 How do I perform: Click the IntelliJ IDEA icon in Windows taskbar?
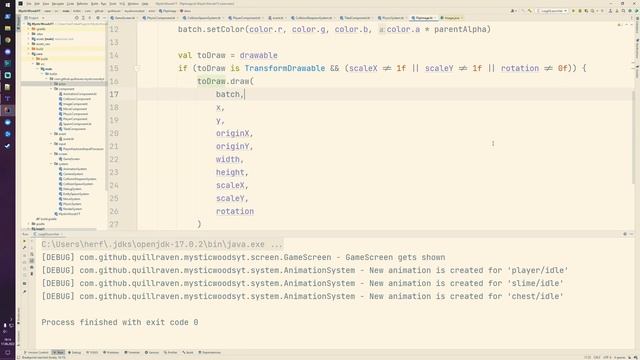7,110
